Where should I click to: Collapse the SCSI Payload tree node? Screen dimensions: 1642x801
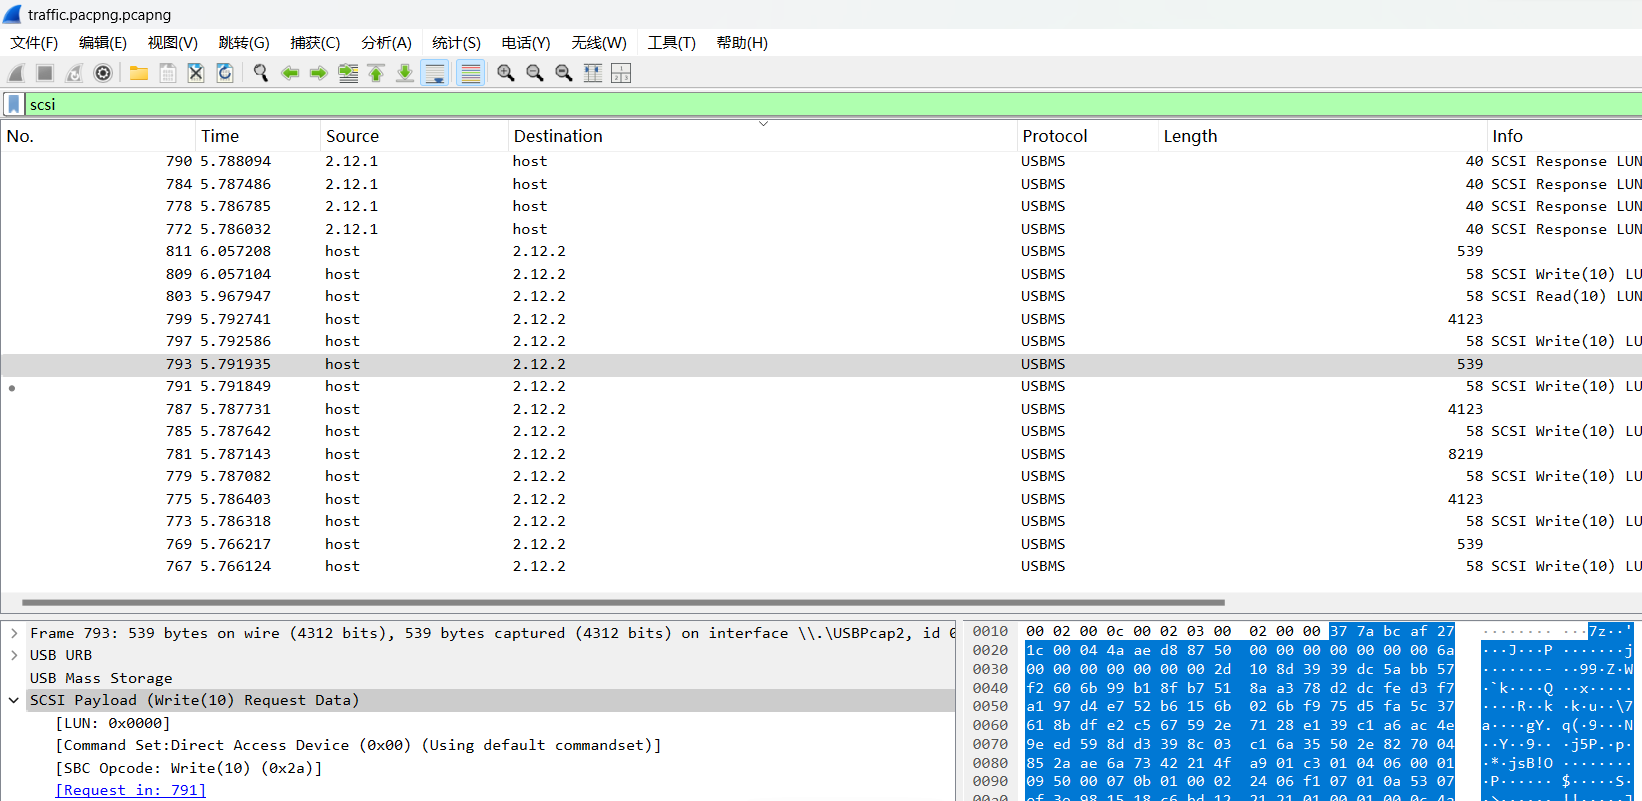click(14, 700)
